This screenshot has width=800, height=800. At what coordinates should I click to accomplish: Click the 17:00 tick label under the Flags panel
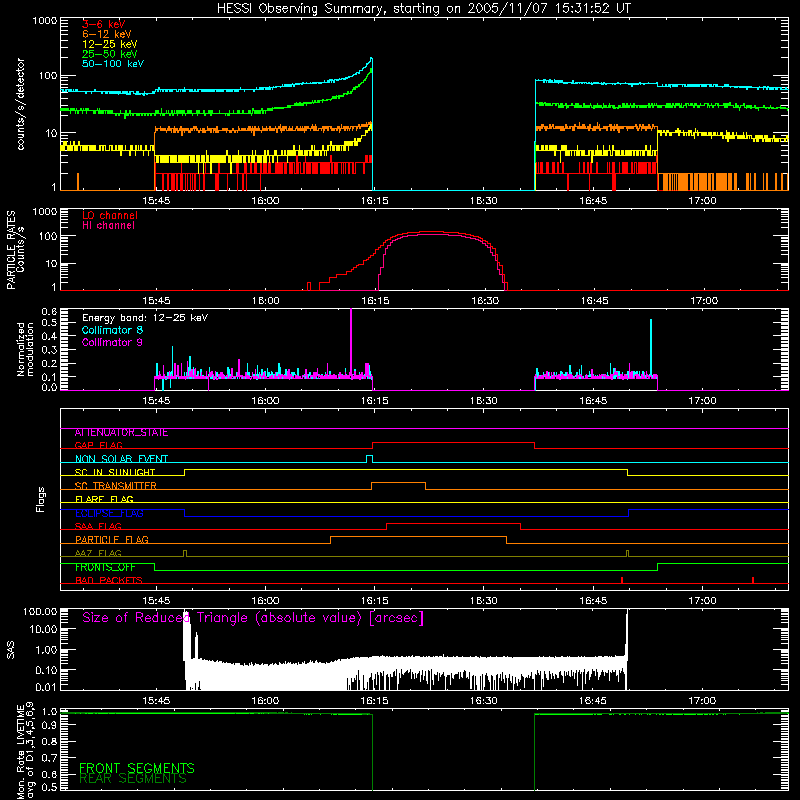[x=703, y=601]
